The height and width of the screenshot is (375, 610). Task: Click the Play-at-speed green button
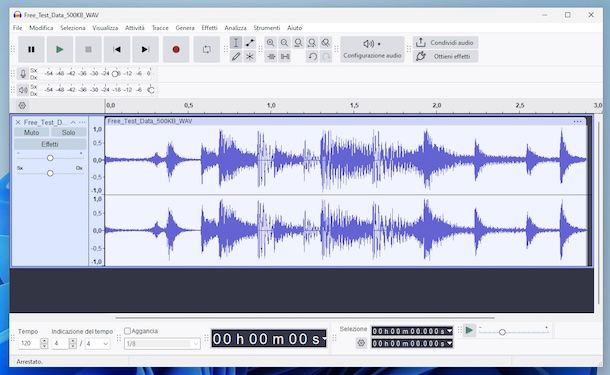[469, 331]
